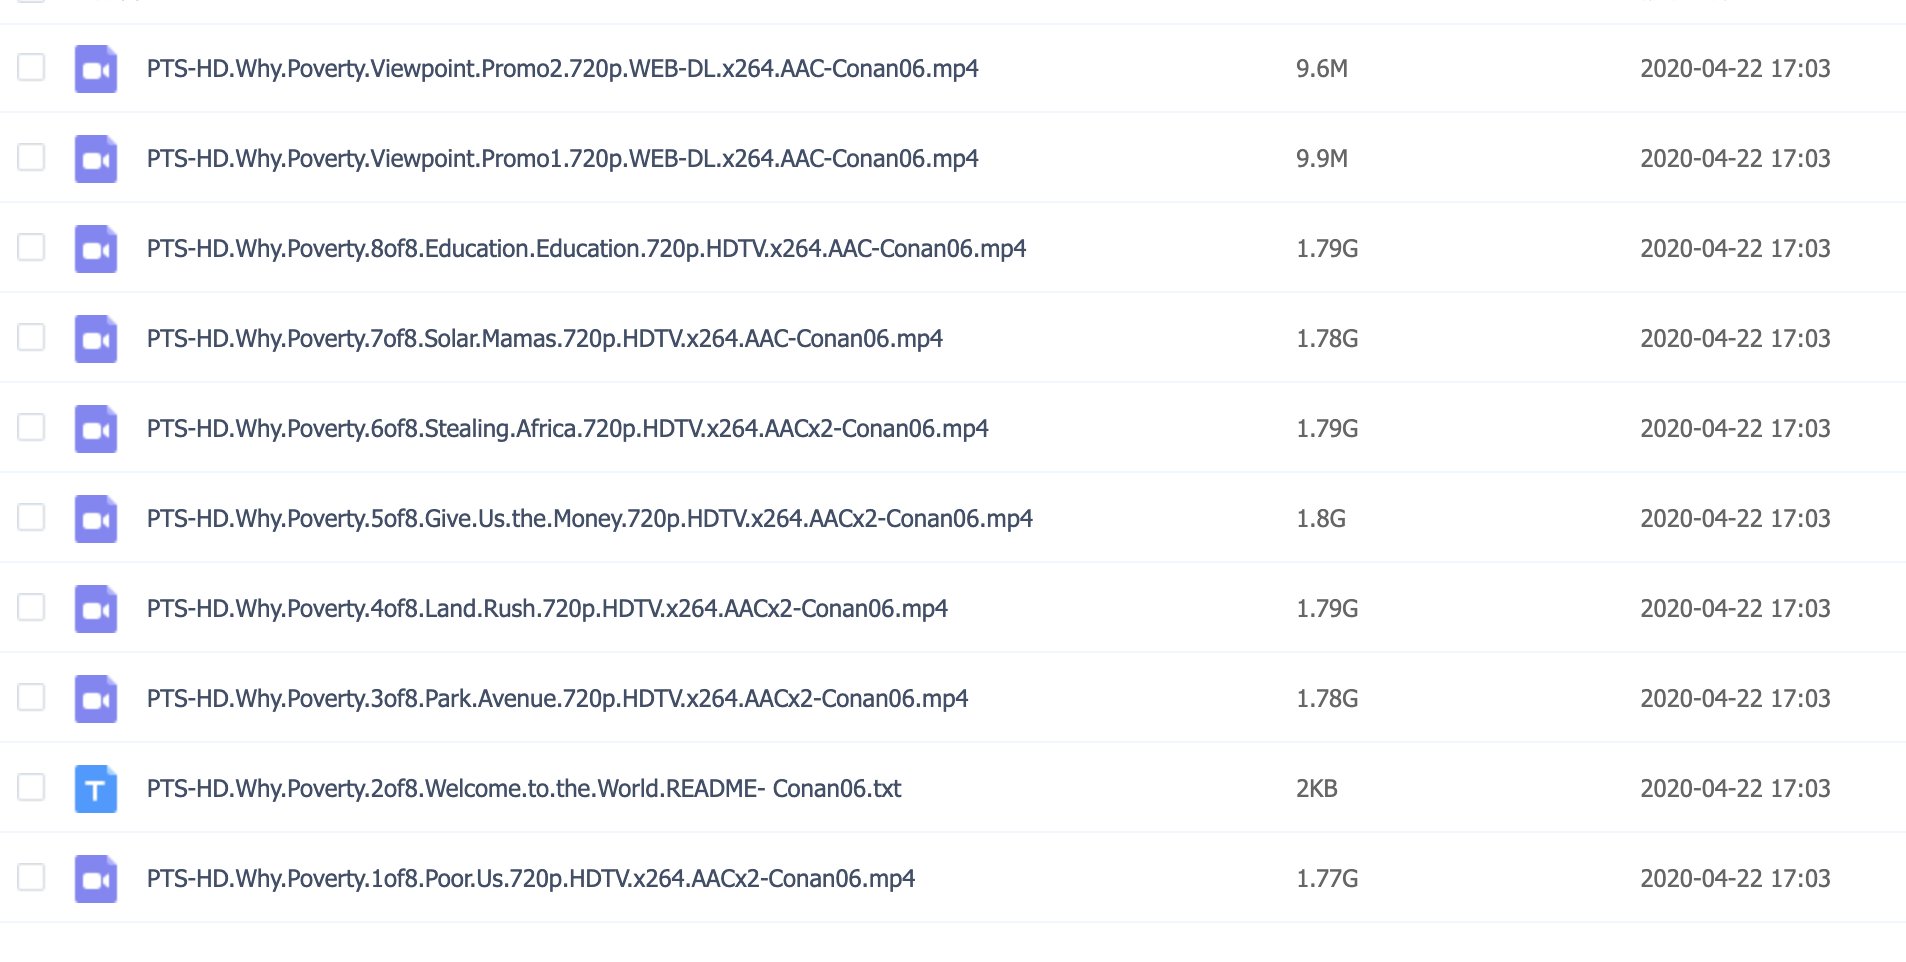Viewport: 1906px width, 962px height.
Task: Open 2of8.Welcome.to.the.World README txt name
Action: click(x=524, y=789)
